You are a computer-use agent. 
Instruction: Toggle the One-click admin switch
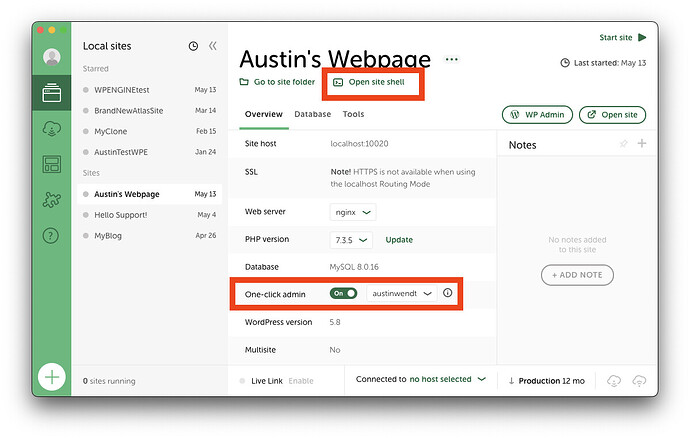[x=343, y=294]
